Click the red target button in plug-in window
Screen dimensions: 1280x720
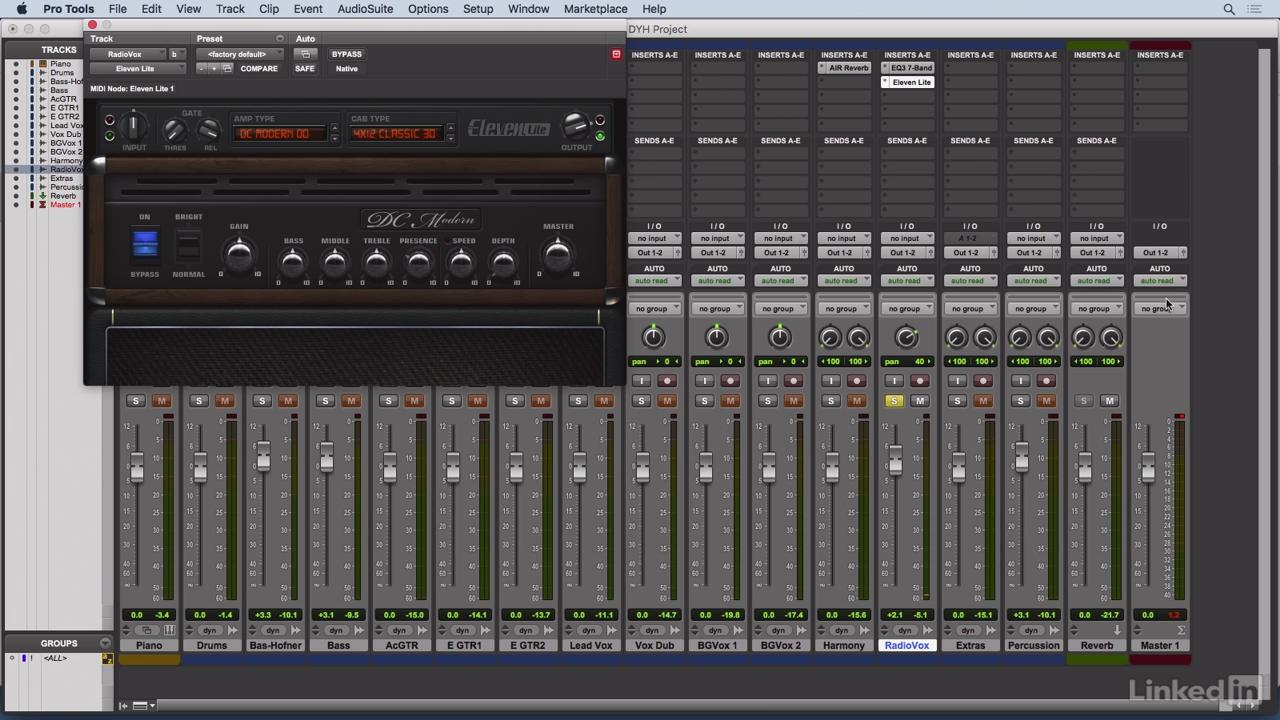(616, 54)
